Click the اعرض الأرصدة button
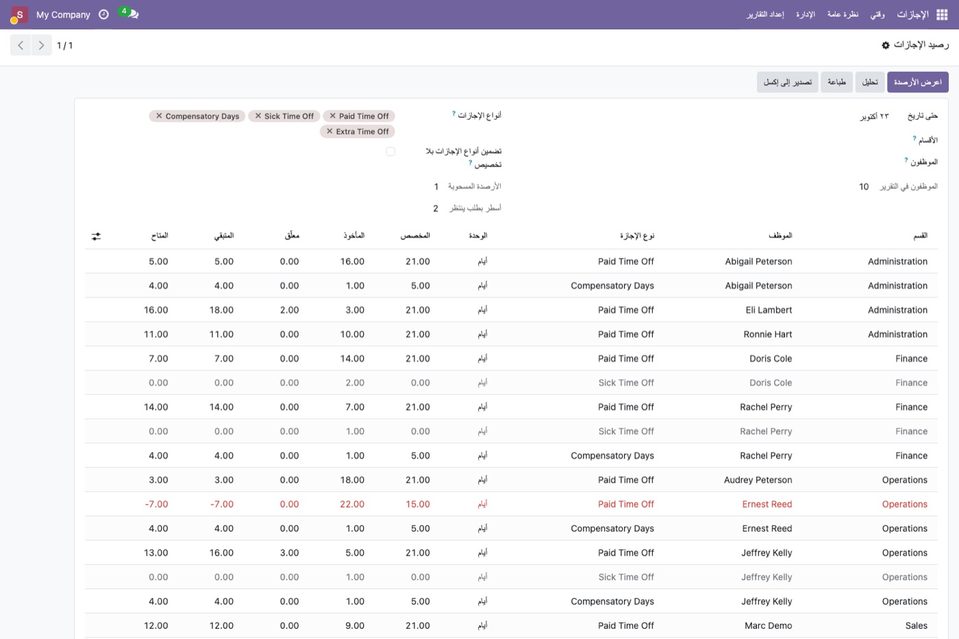The image size is (959, 639). pos(917,82)
